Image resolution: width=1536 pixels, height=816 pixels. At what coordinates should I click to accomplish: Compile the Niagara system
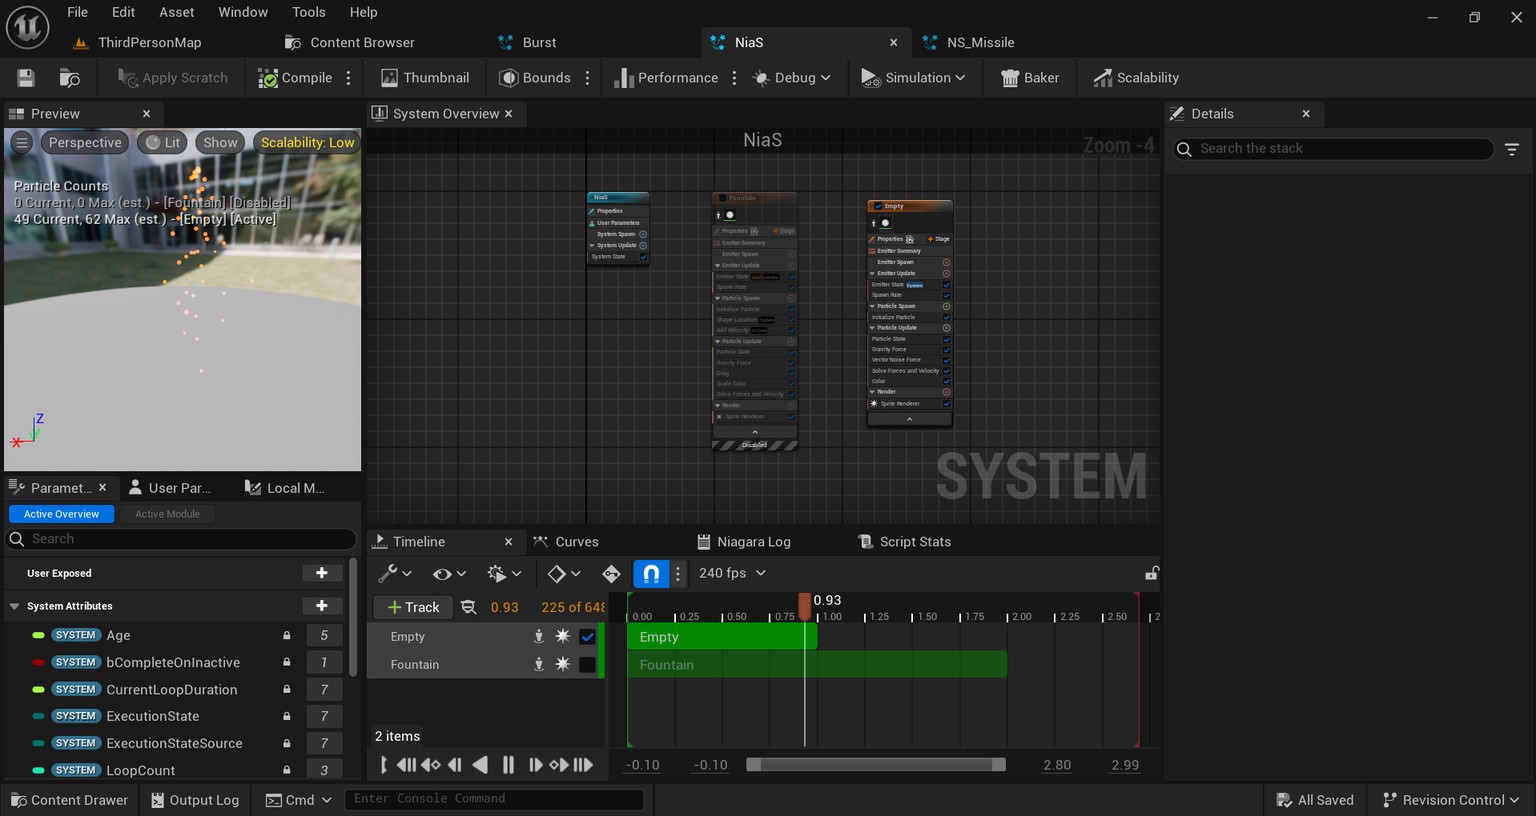click(295, 78)
